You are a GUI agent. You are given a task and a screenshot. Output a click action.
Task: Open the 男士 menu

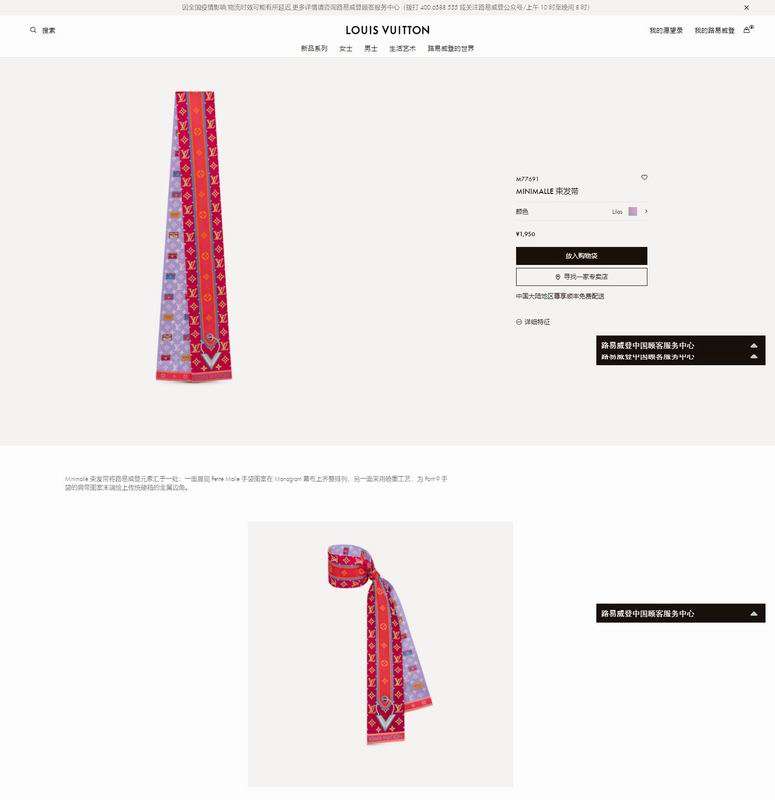(x=371, y=48)
